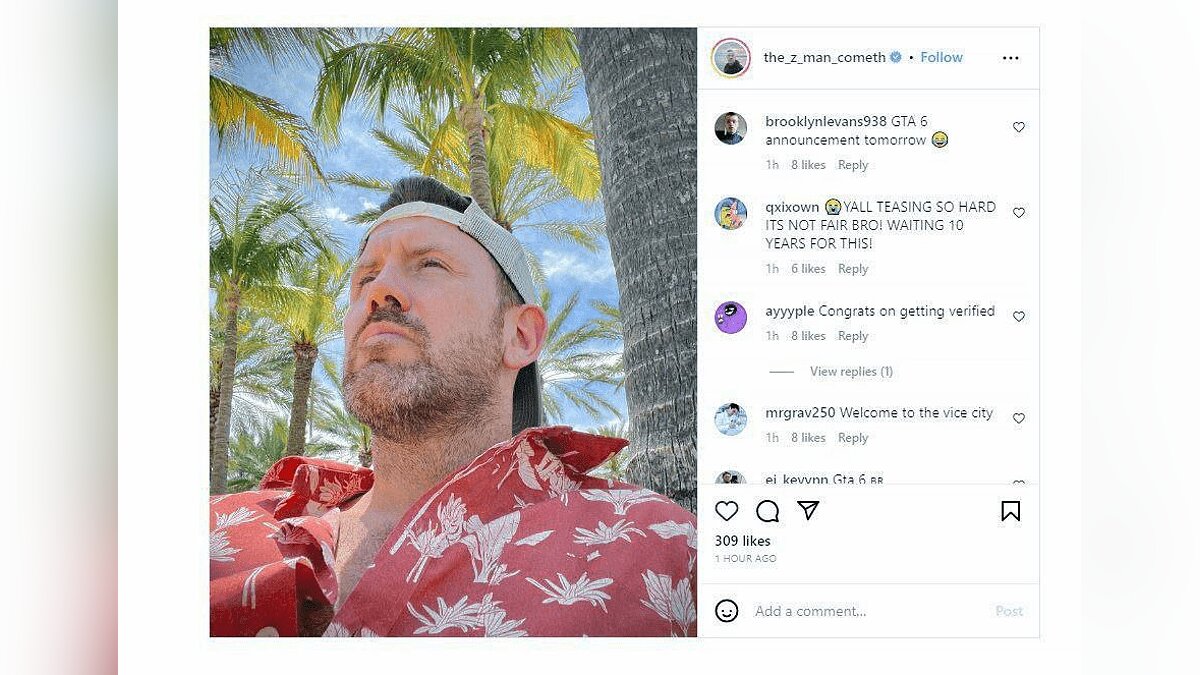Open the_z_man_cometh profile name link
The height and width of the screenshot is (675, 1200).
(x=824, y=57)
